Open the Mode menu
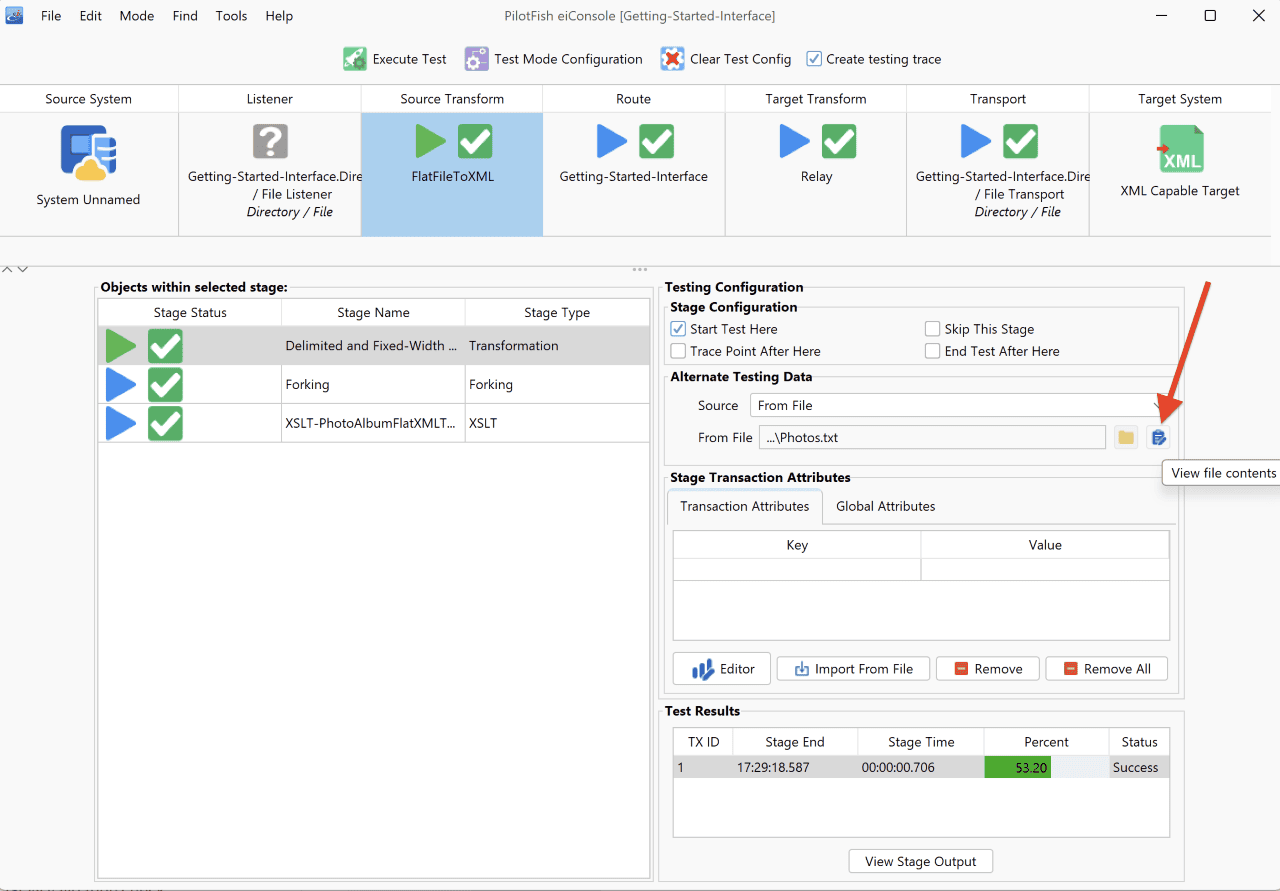 point(137,16)
